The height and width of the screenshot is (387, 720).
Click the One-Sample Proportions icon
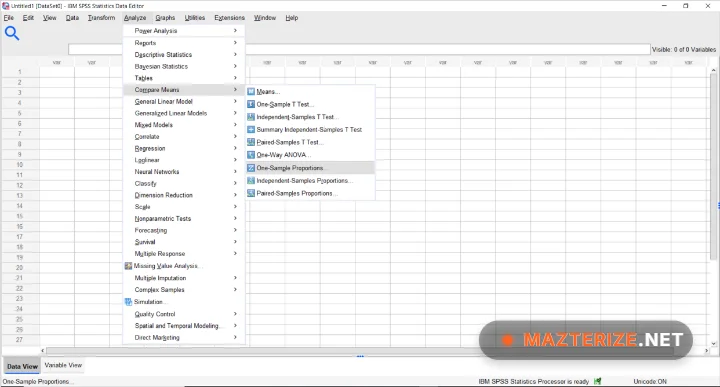point(251,168)
